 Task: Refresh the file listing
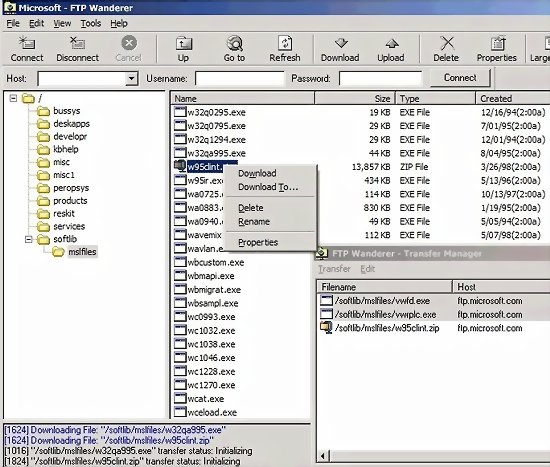pyautogui.click(x=285, y=43)
